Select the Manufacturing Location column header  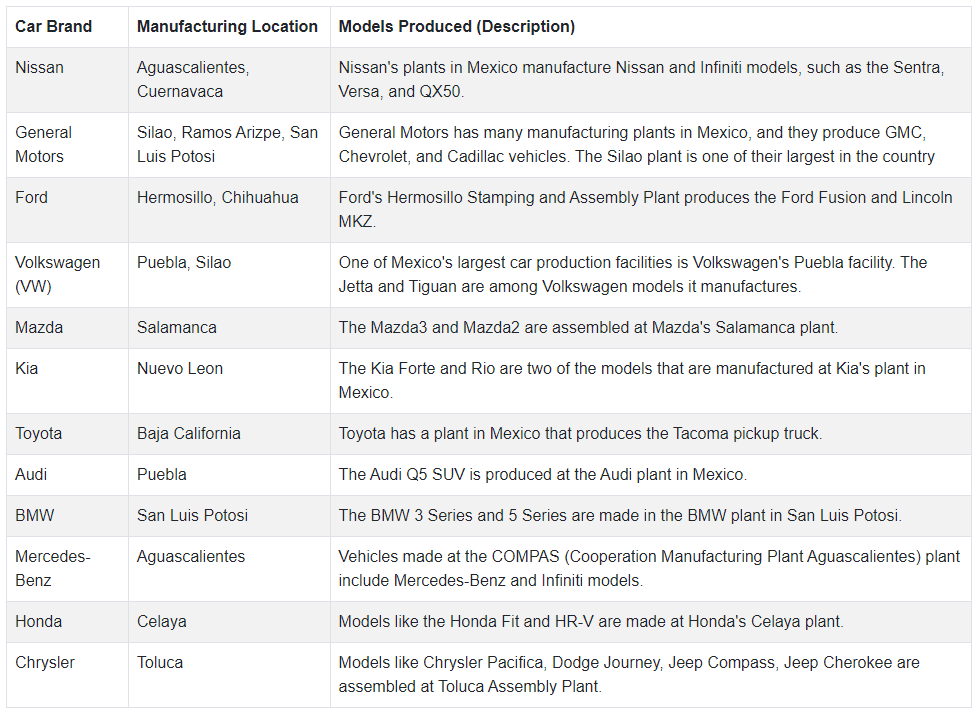(x=229, y=27)
